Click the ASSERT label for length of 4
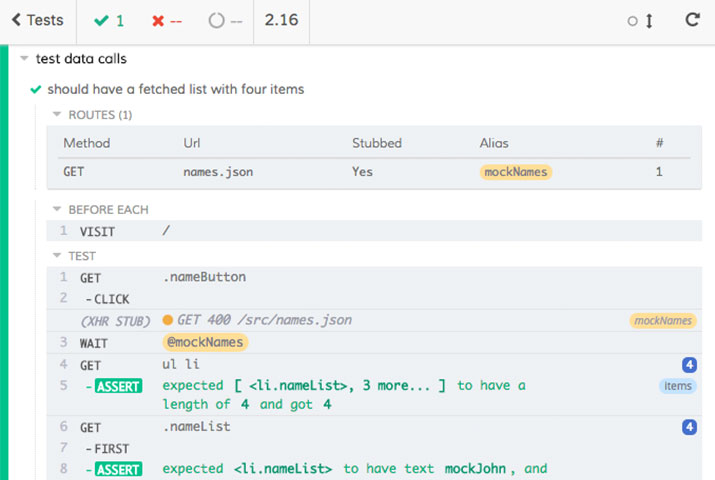This screenshot has height=480, width=715. [x=119, y=386]
